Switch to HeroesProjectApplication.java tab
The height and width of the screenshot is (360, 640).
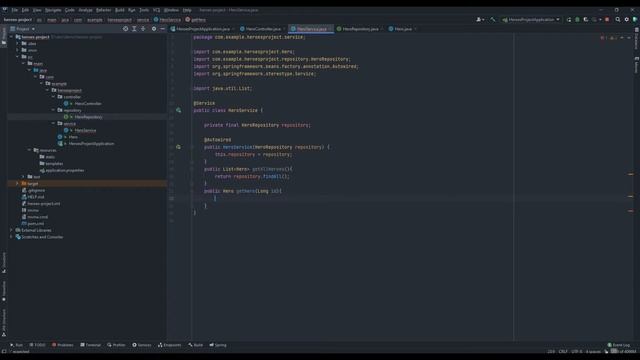click(202, 29)
